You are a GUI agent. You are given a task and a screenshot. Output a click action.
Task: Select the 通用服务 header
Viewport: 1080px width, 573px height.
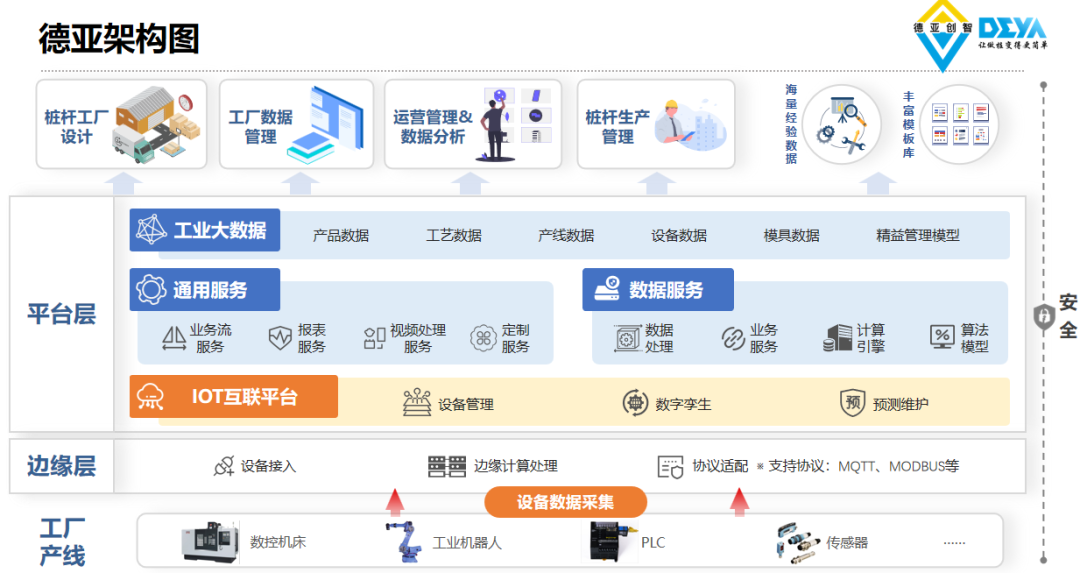coord(205,289)
